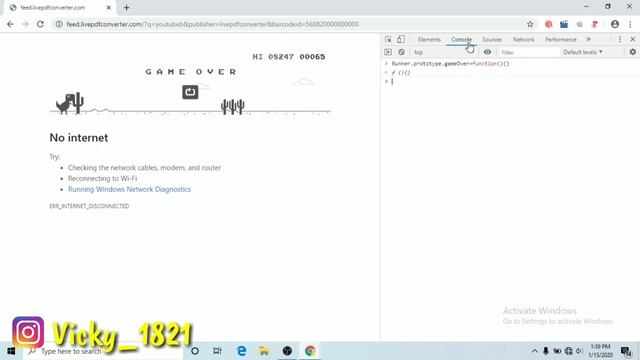This screenshot has width=640, height=360.
Task: Switch to the Console tab
Action: 461,40
